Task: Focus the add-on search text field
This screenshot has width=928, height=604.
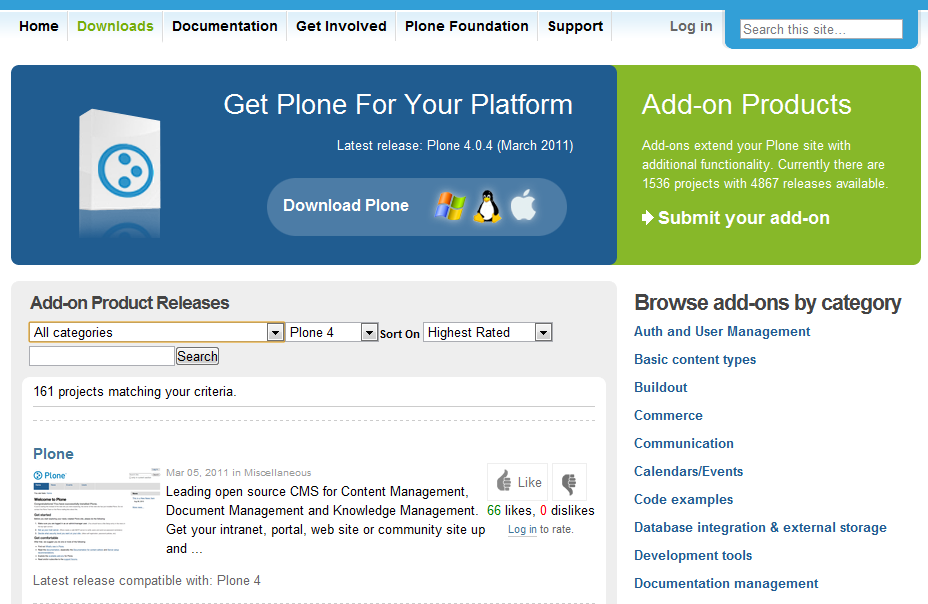Action: (102, 356)
